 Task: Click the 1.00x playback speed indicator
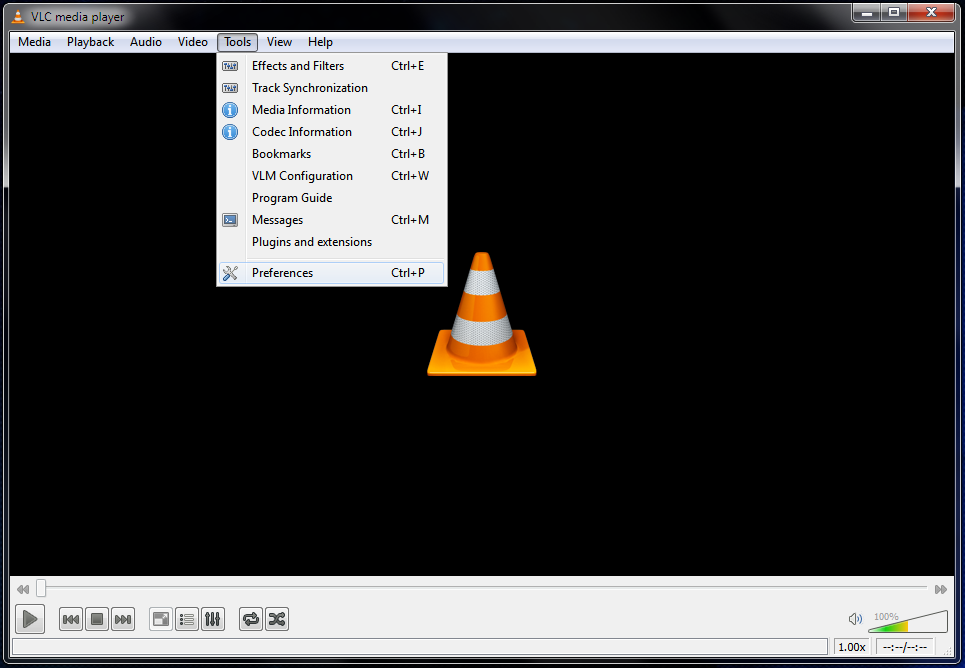pos(852,647)
